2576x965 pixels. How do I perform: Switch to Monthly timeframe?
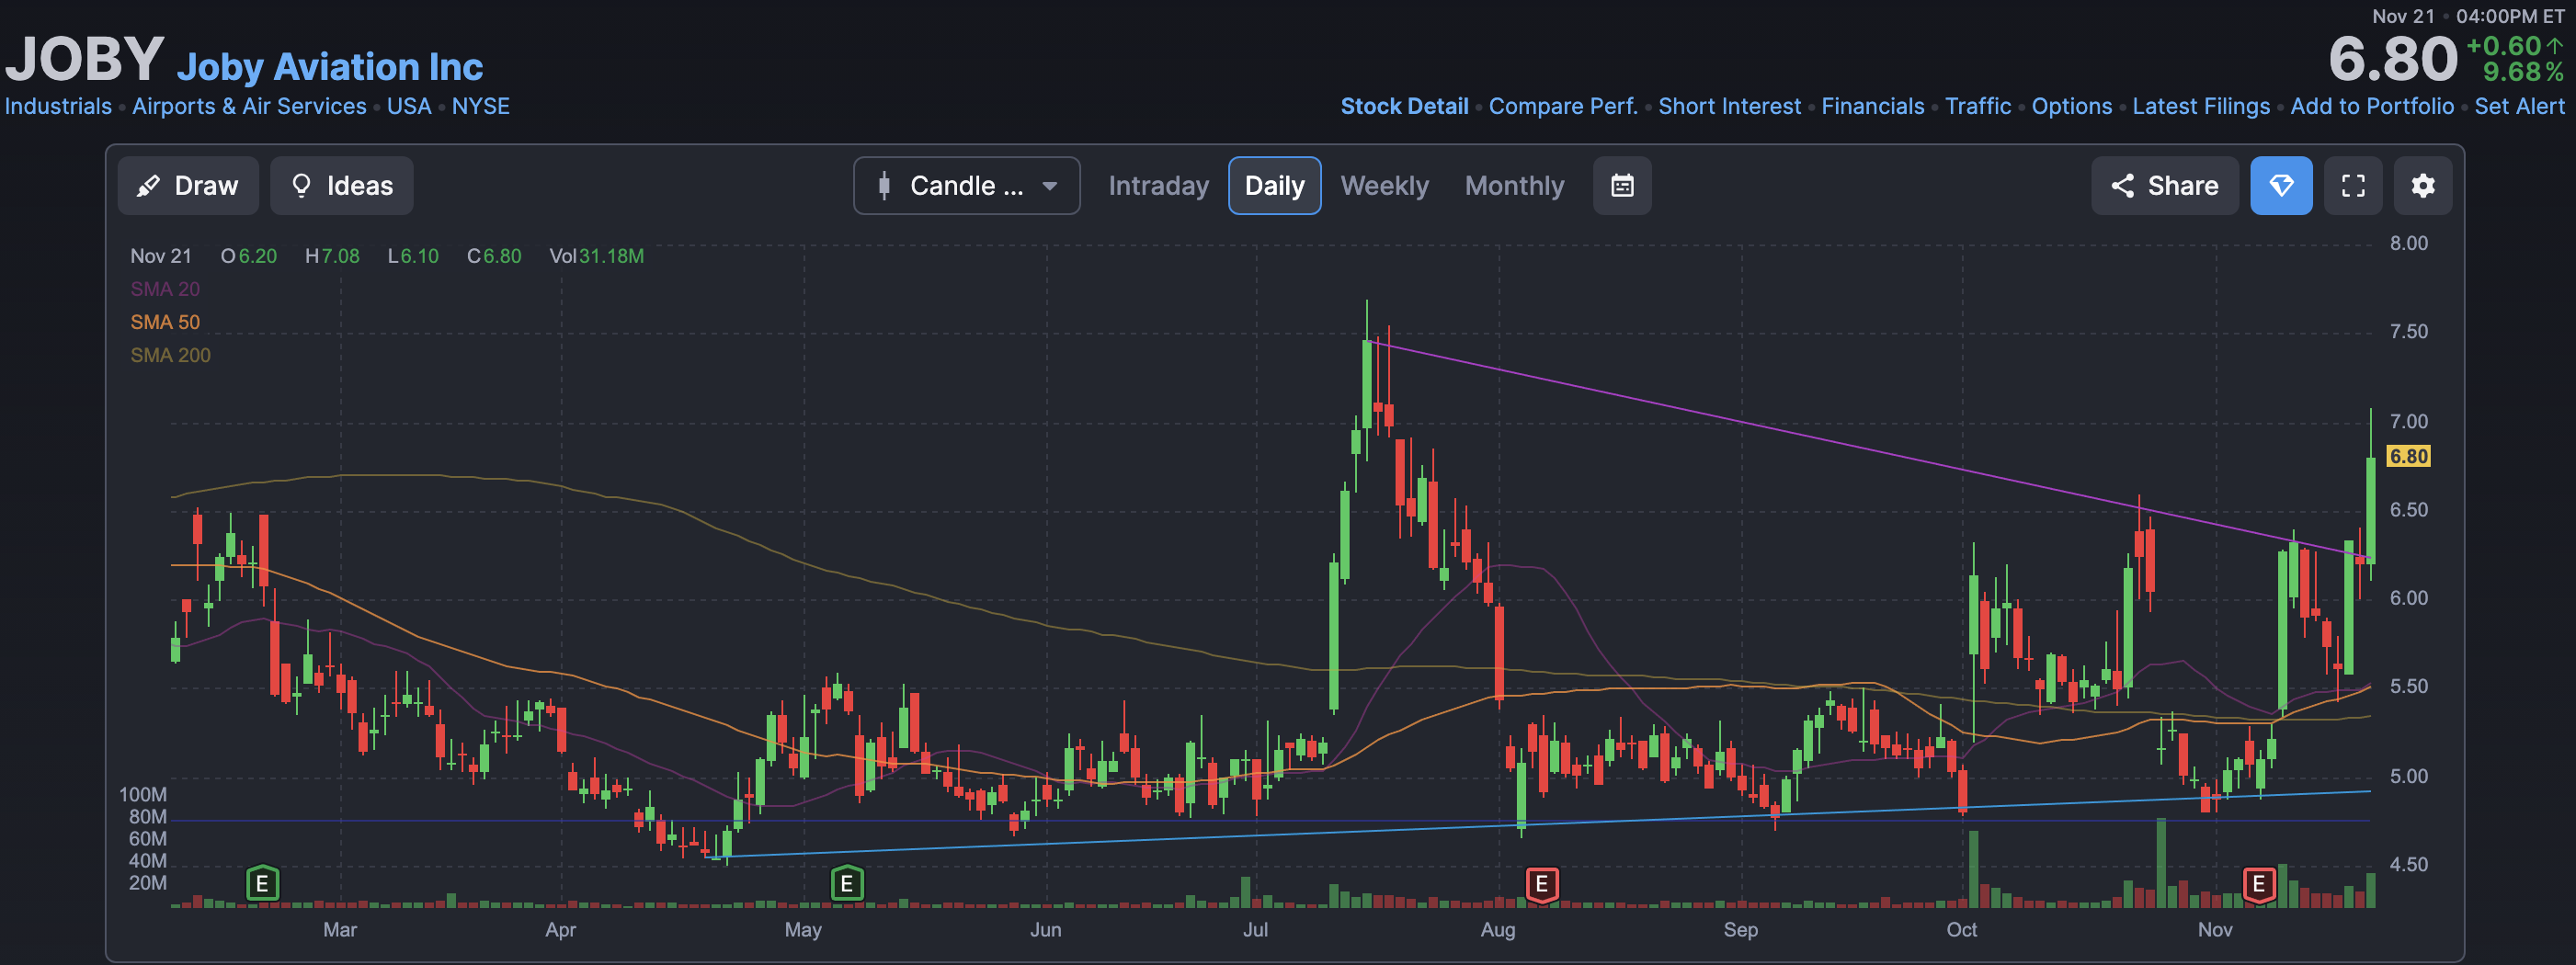tap(1514, 186)
